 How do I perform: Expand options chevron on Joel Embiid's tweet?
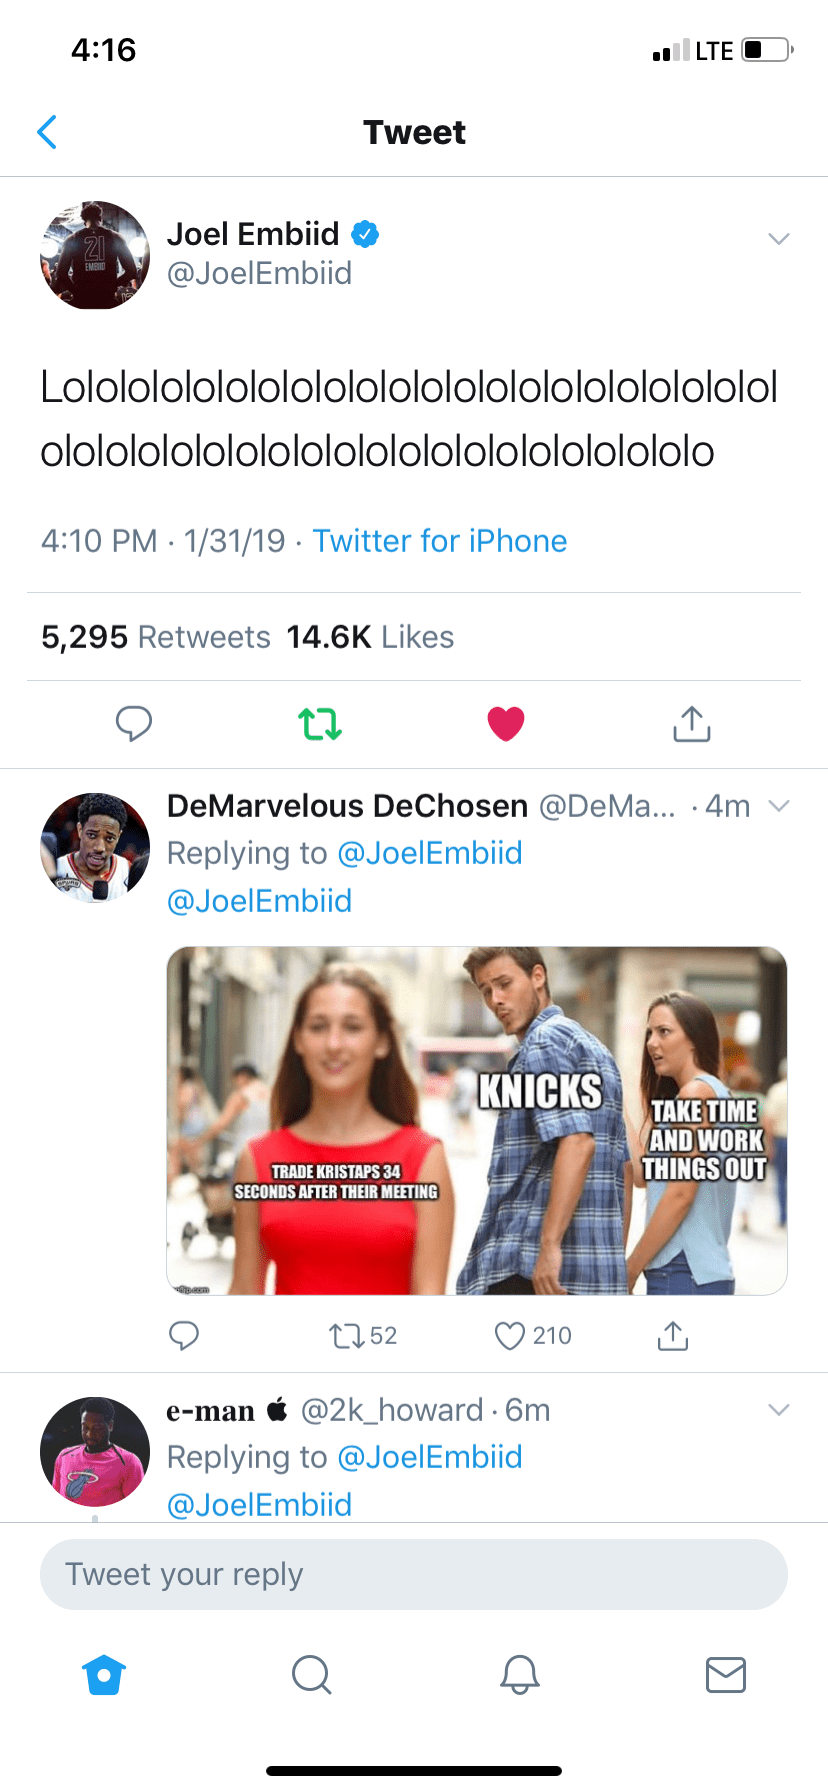779,238
